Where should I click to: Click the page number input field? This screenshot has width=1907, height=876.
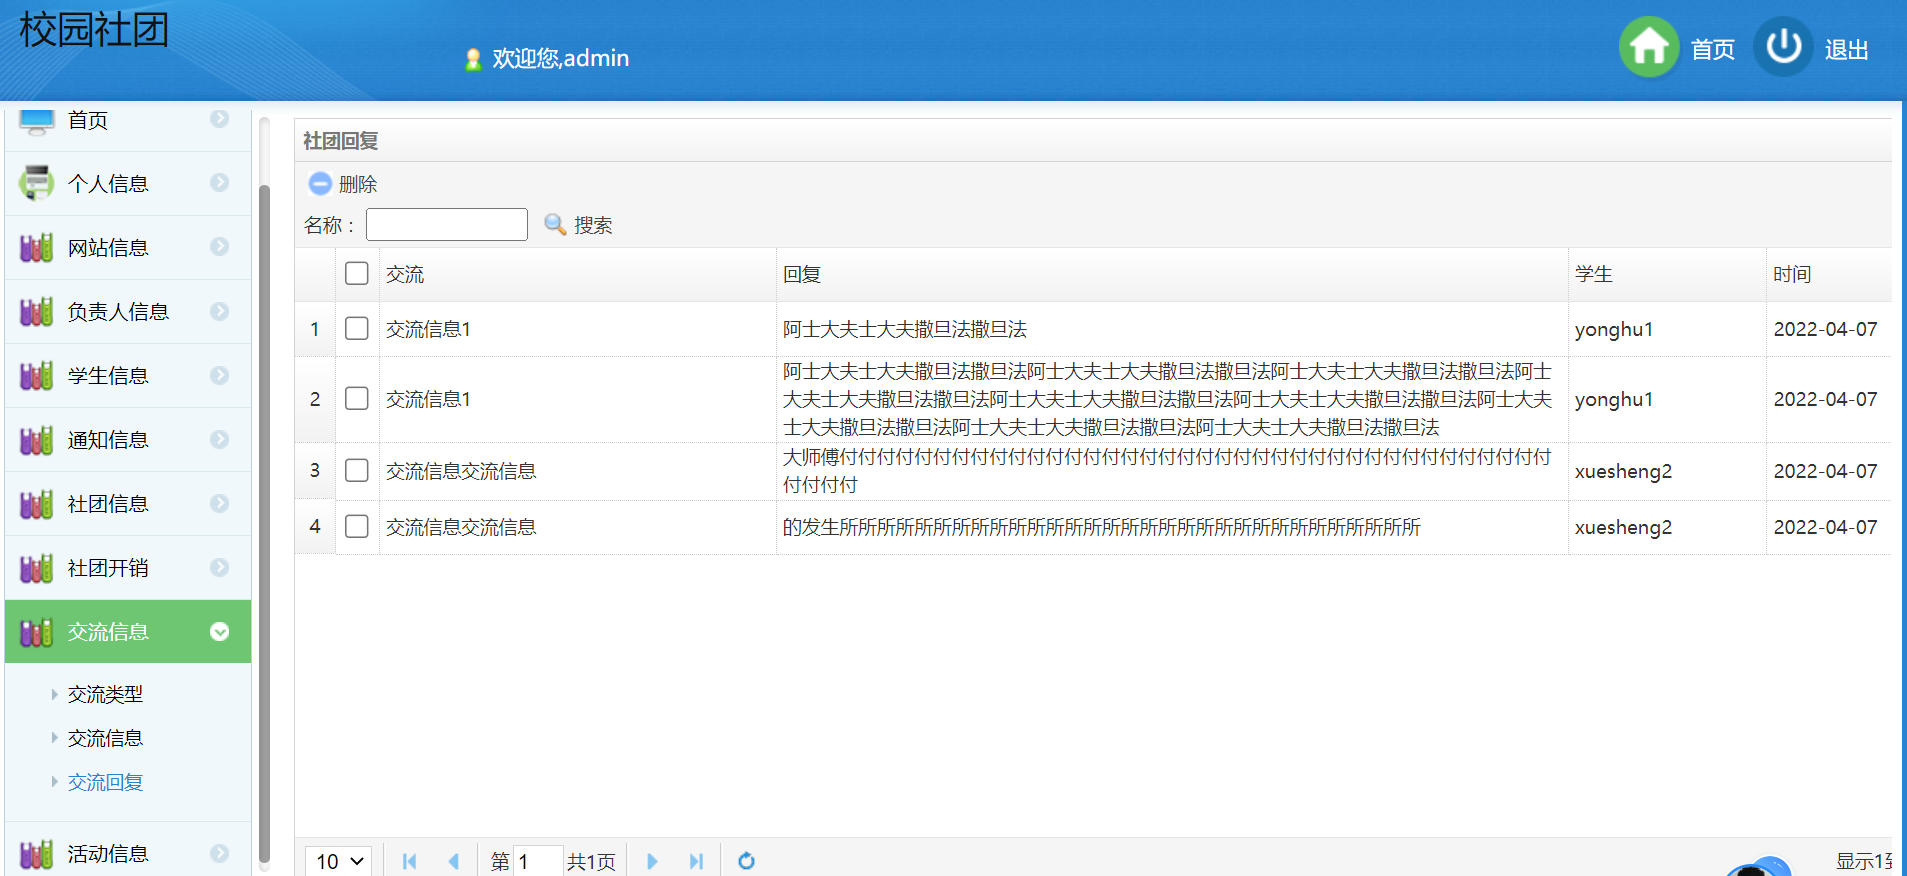538,861
